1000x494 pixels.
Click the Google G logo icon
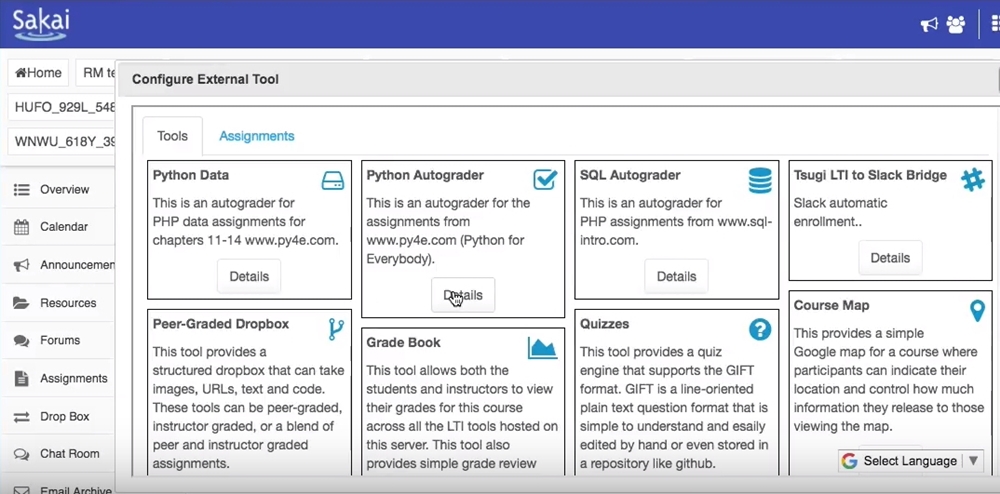[849, 461]
